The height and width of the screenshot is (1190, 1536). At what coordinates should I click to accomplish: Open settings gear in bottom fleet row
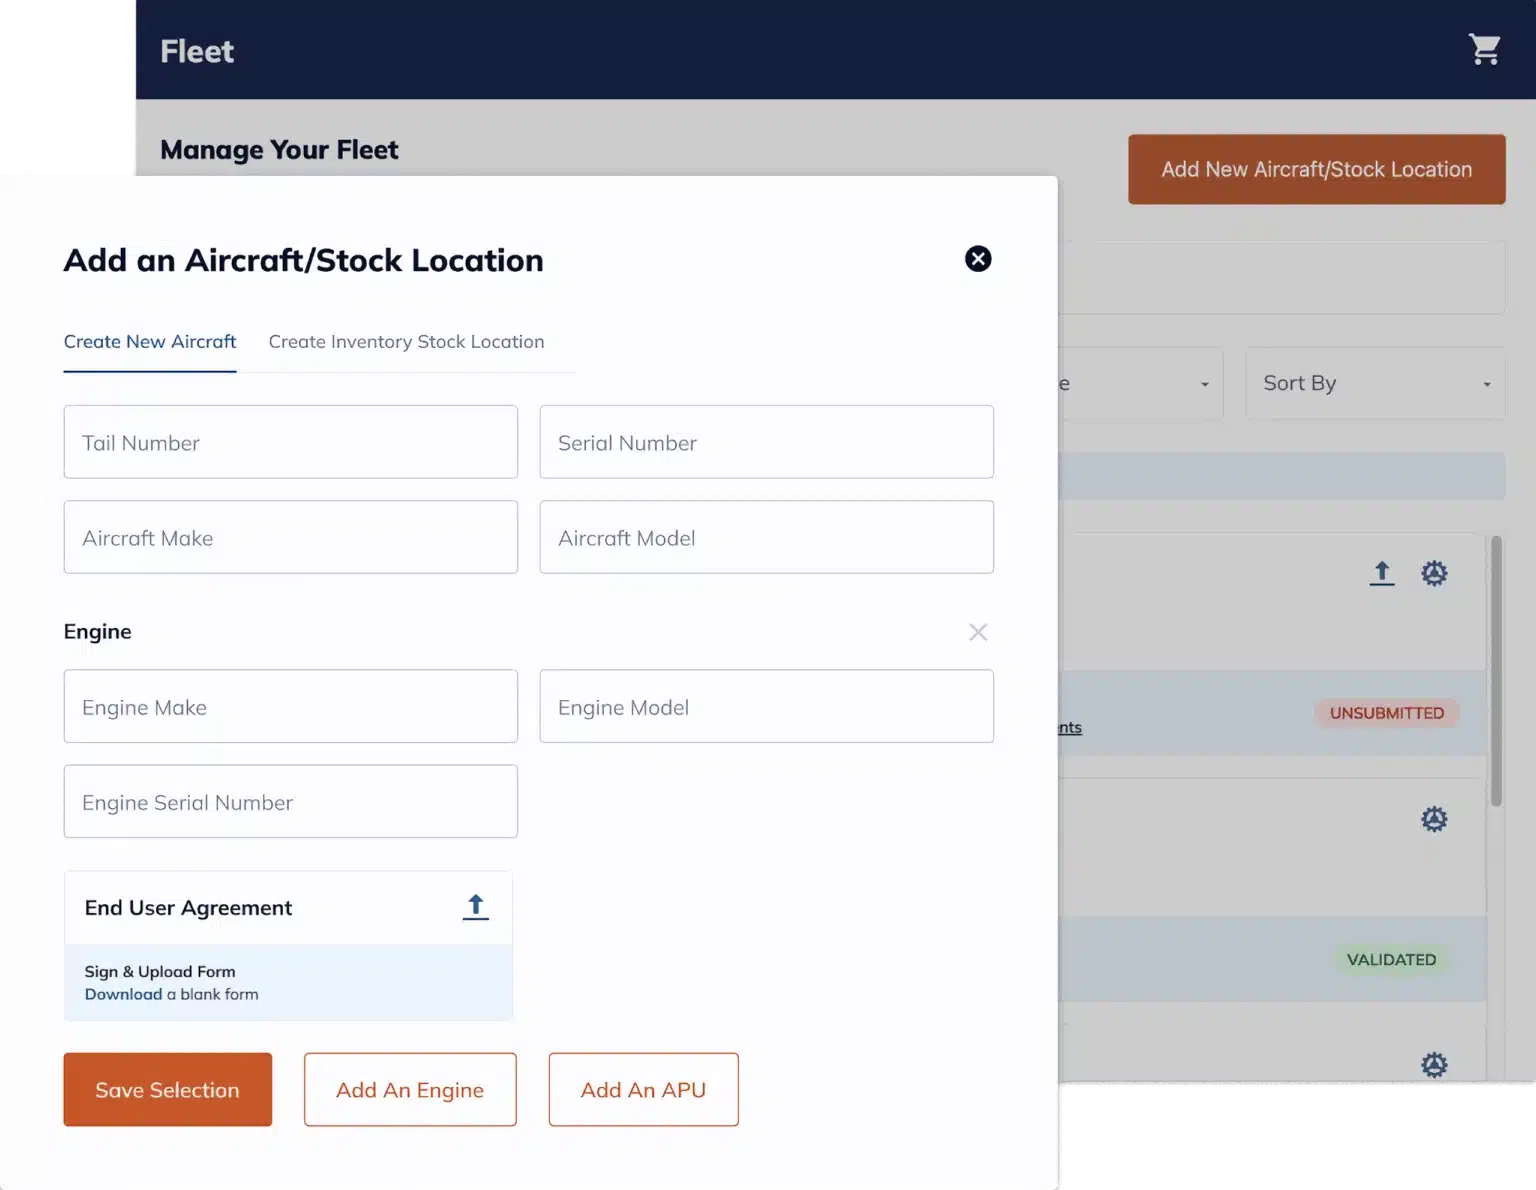[1434, 1064]
